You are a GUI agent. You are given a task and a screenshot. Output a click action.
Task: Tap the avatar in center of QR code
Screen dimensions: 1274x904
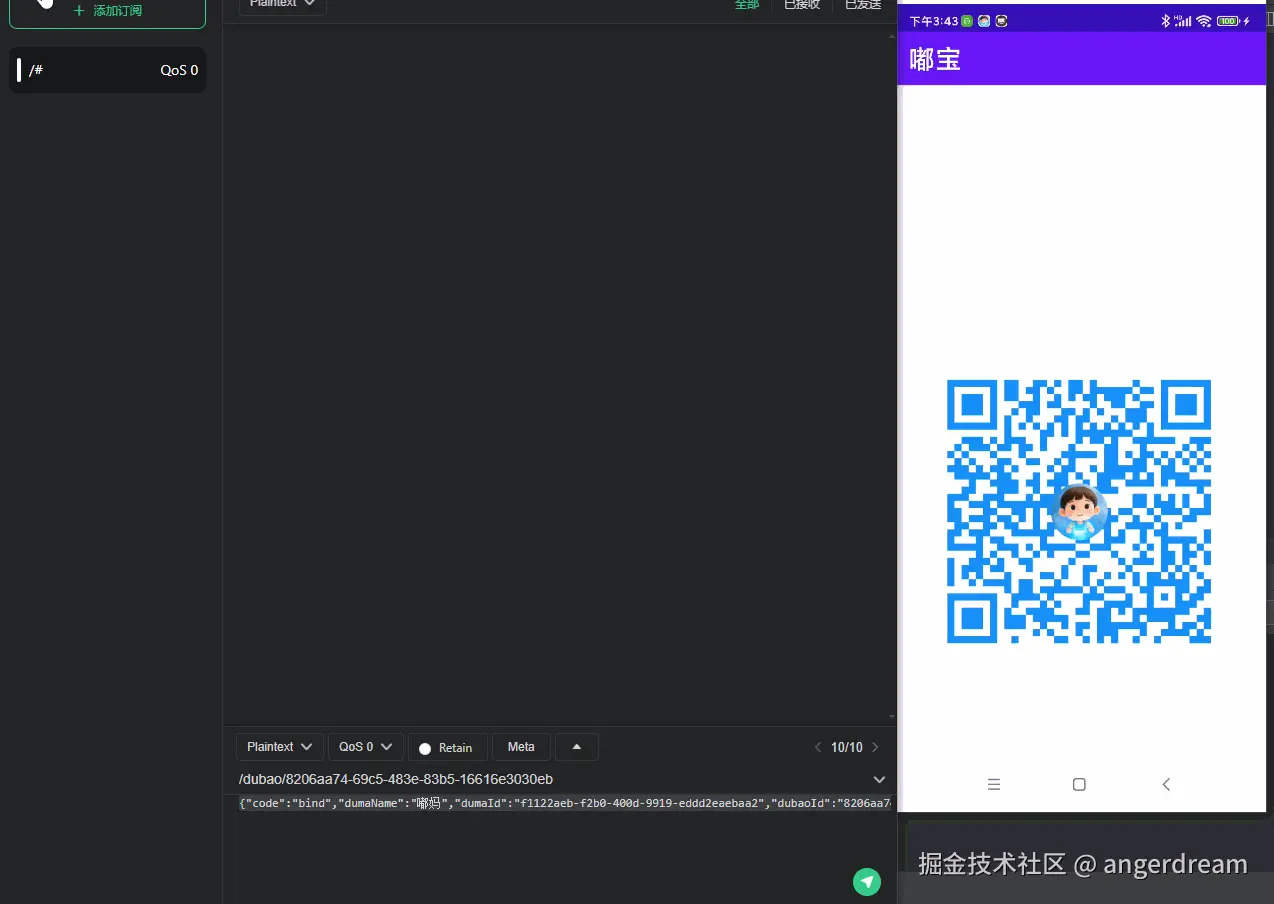tap(1080, 512)
